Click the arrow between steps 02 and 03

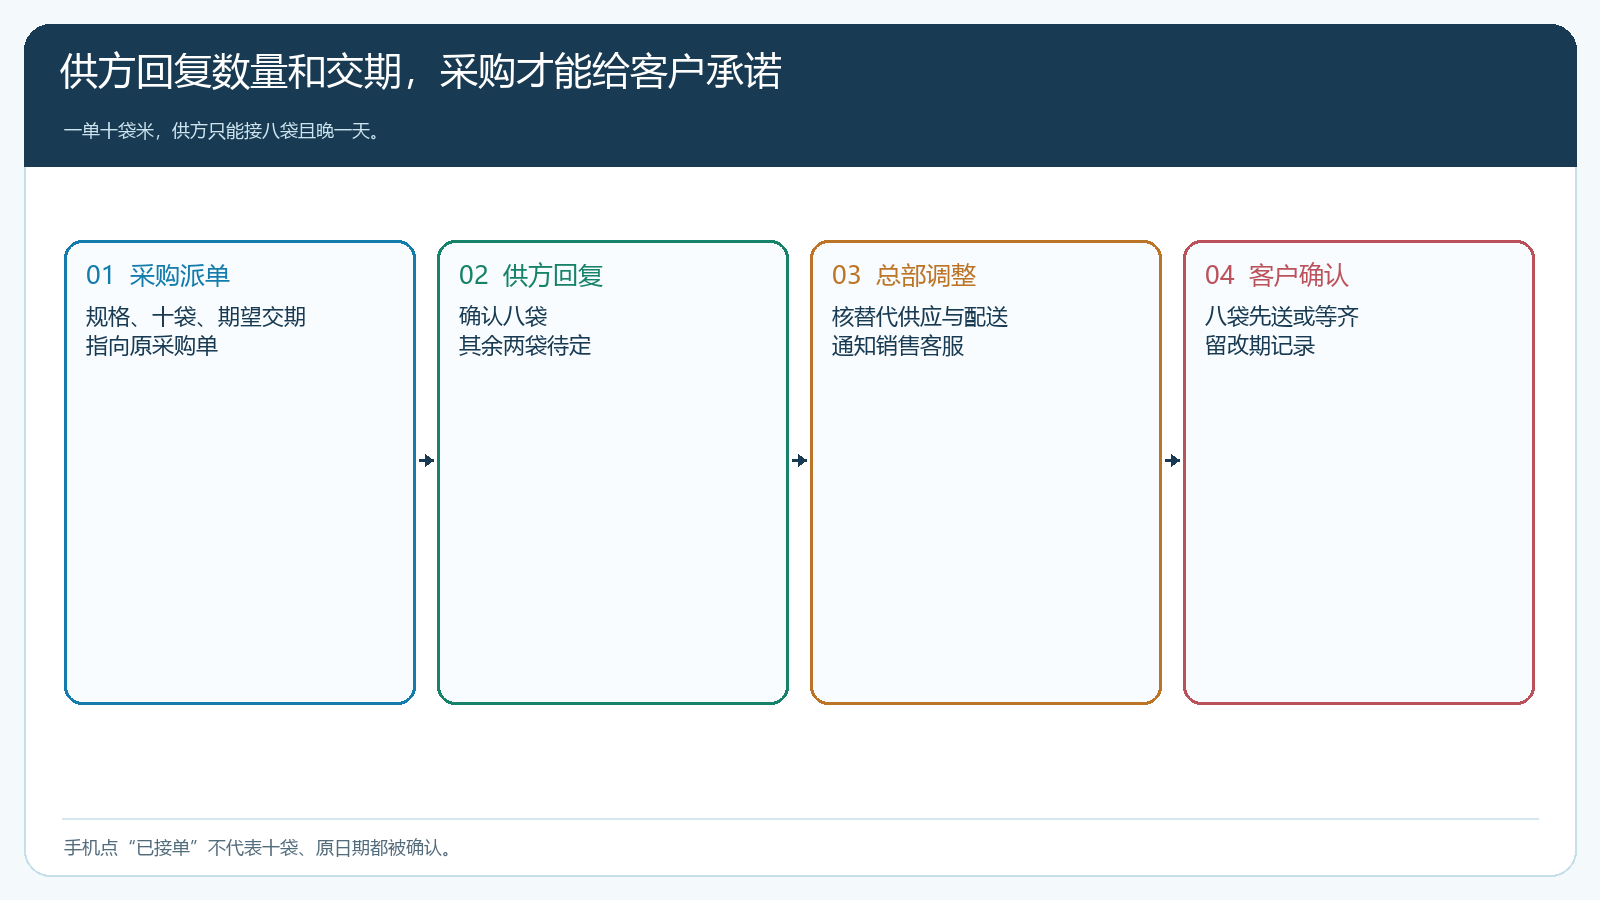(800, 460)
